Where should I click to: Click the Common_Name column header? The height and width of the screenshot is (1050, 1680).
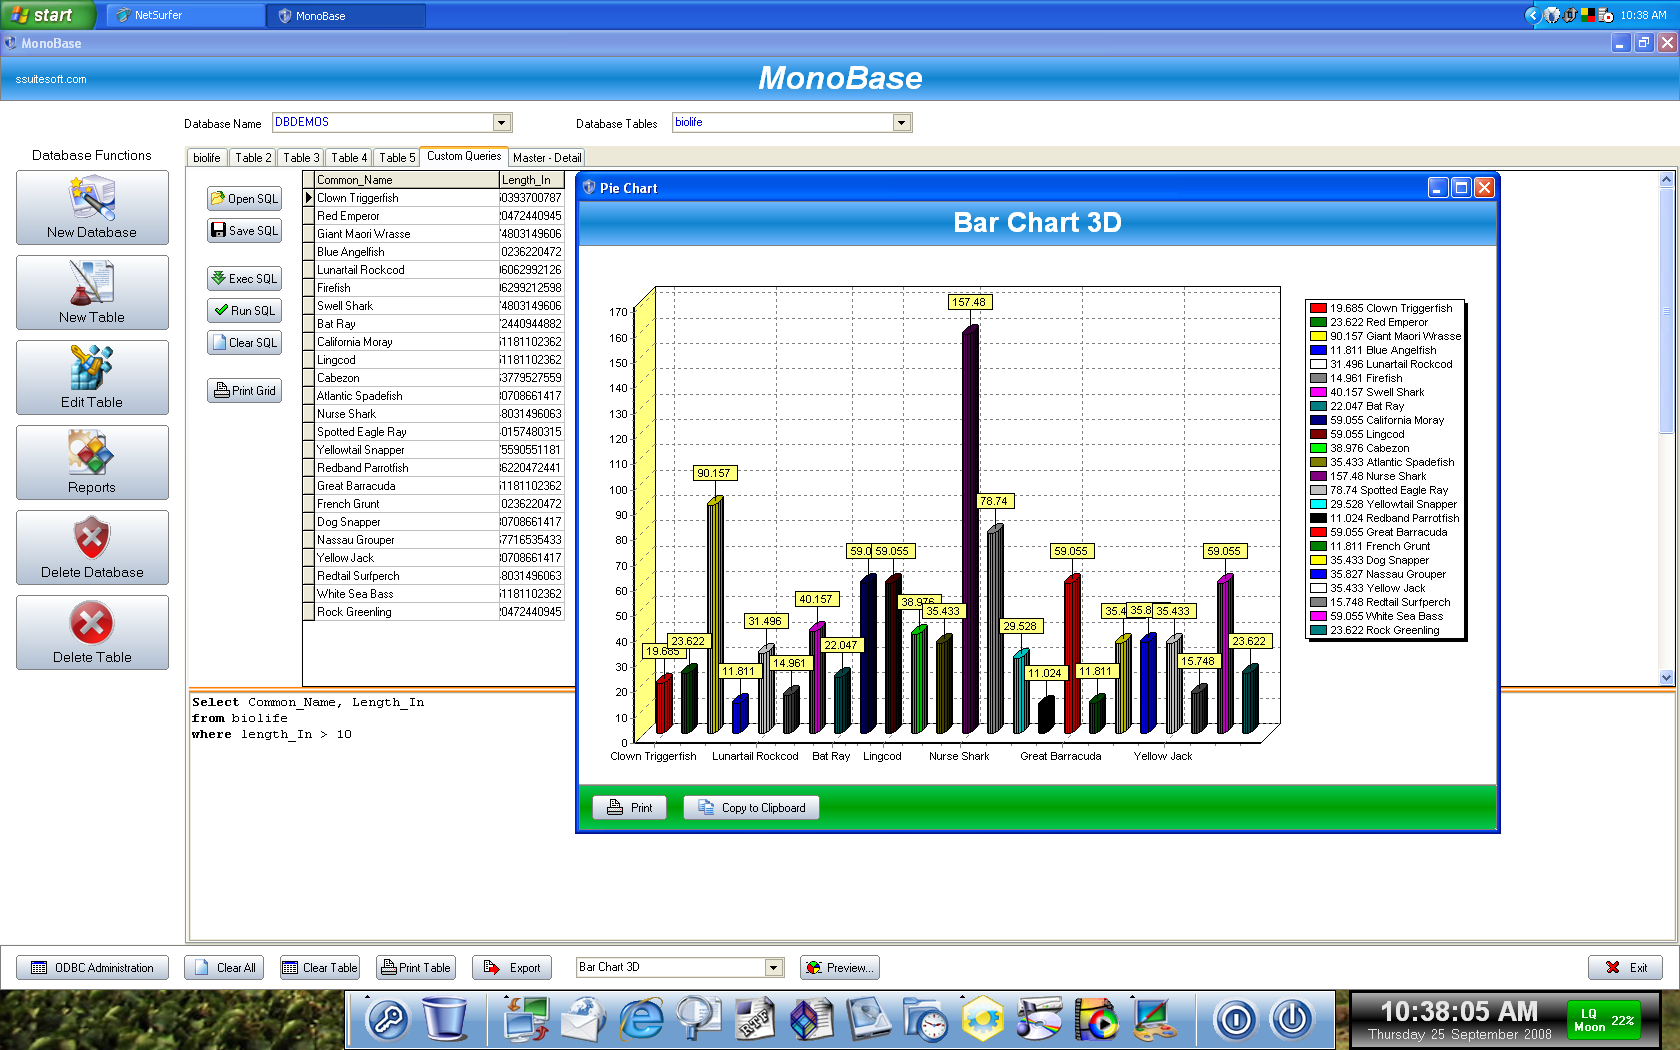tap(407, 180)
